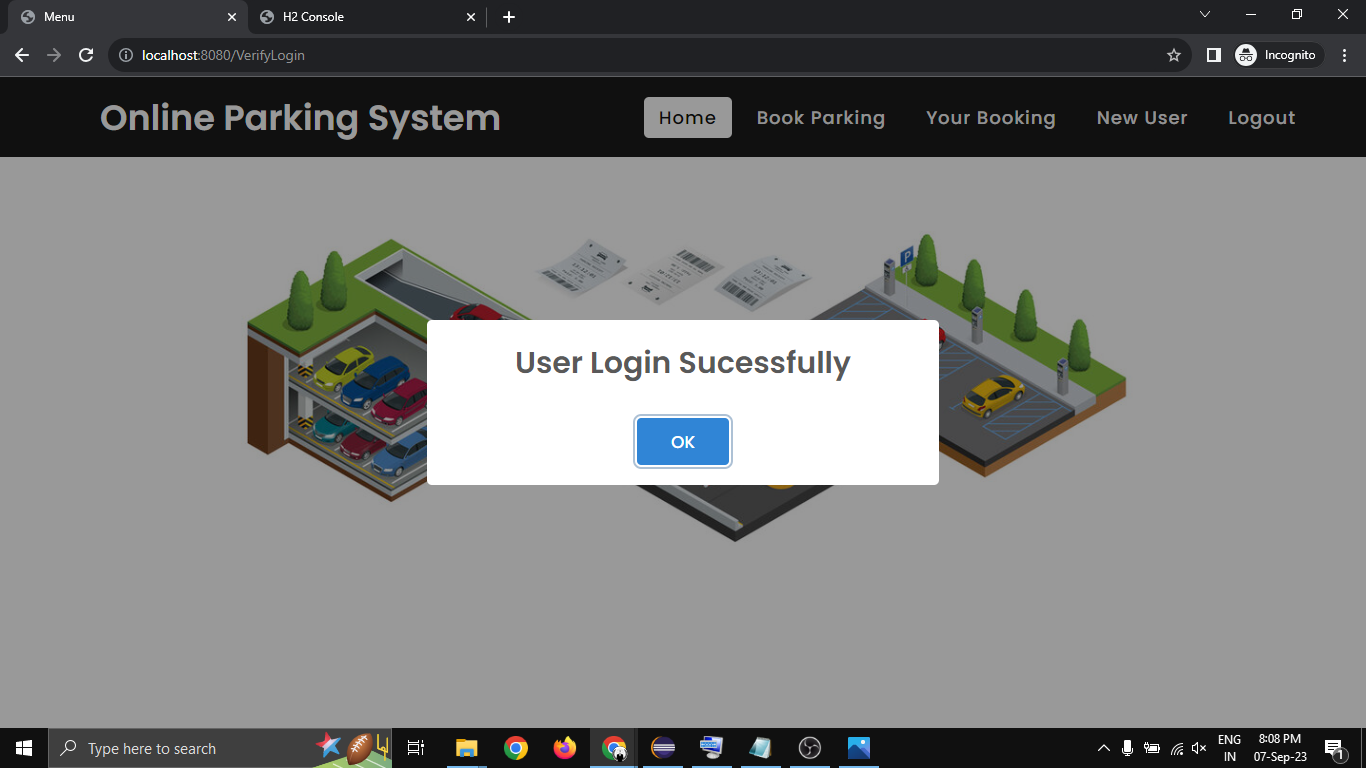The width and height of the screenshot is (1366, 768).
Task: Check the battery status icon
Action: [1152, 748]
